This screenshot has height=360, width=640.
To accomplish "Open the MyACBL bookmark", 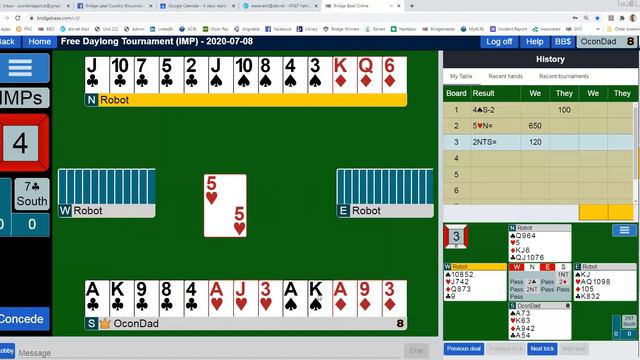I will click(x=473, y=29).
